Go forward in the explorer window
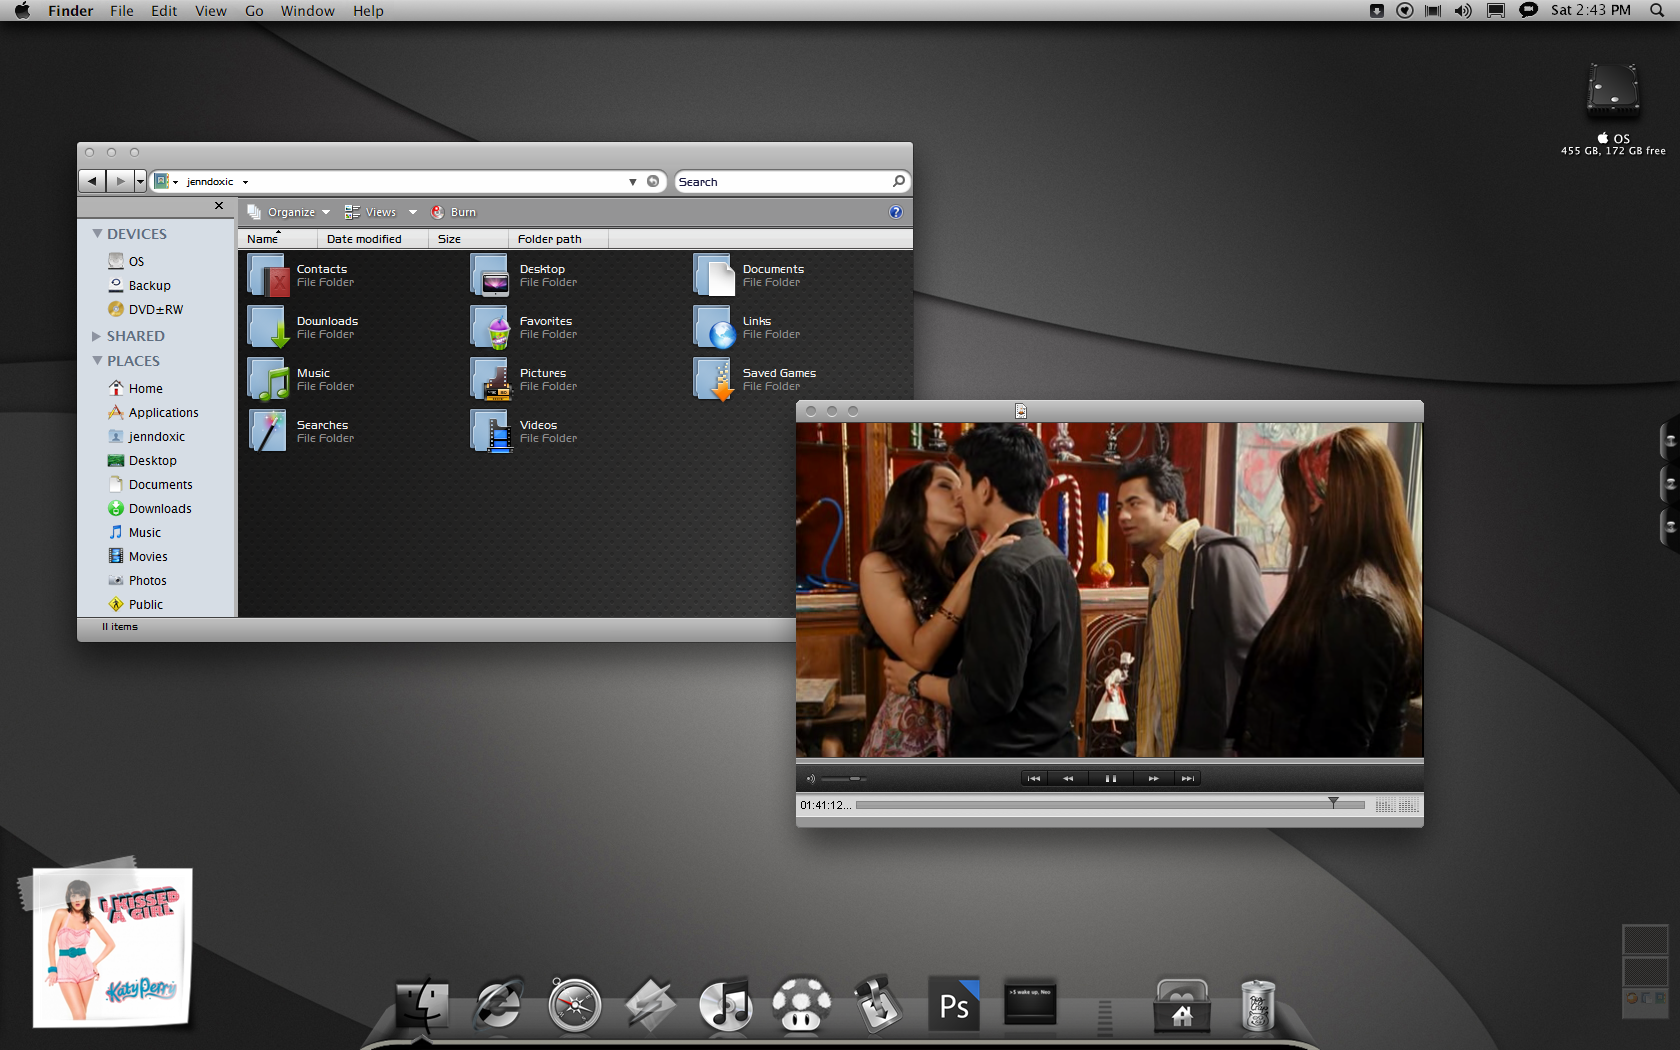Viewport: 1680px width, 1050px height. pos(120,181)
